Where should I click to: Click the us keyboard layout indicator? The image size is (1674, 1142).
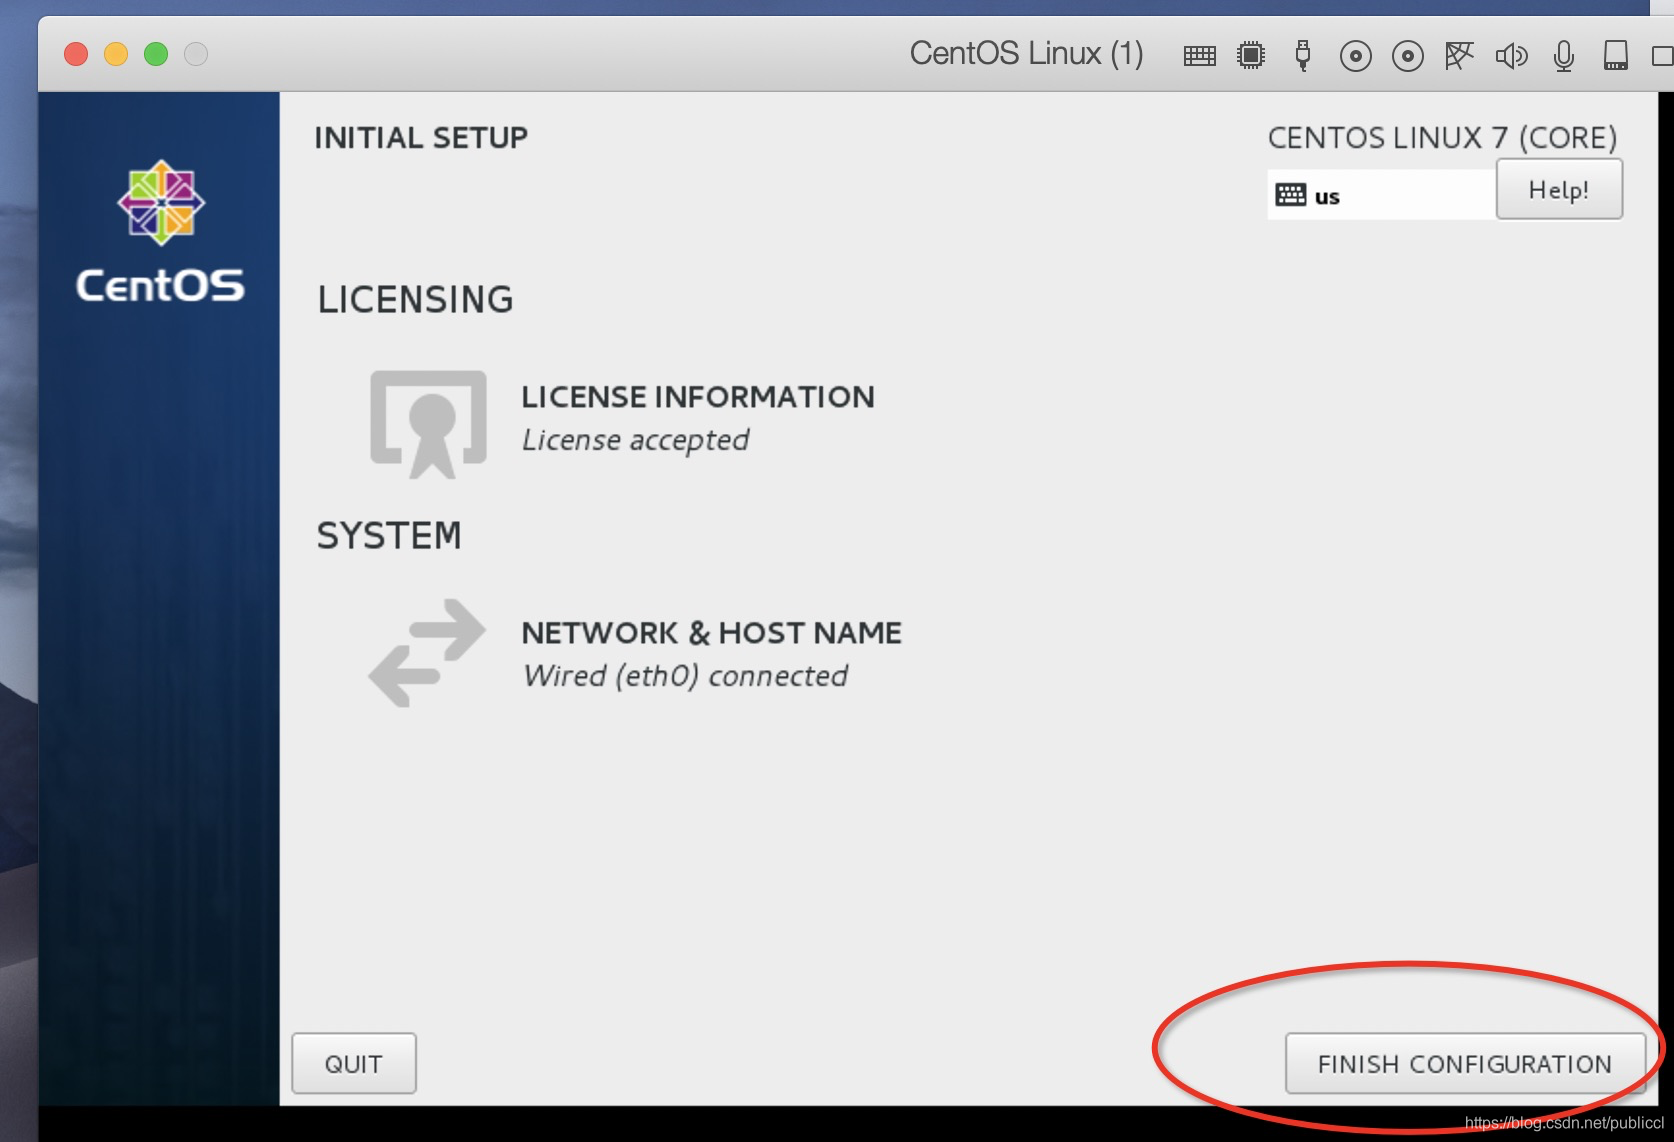pyautogui.click(x=1381, y=195)
